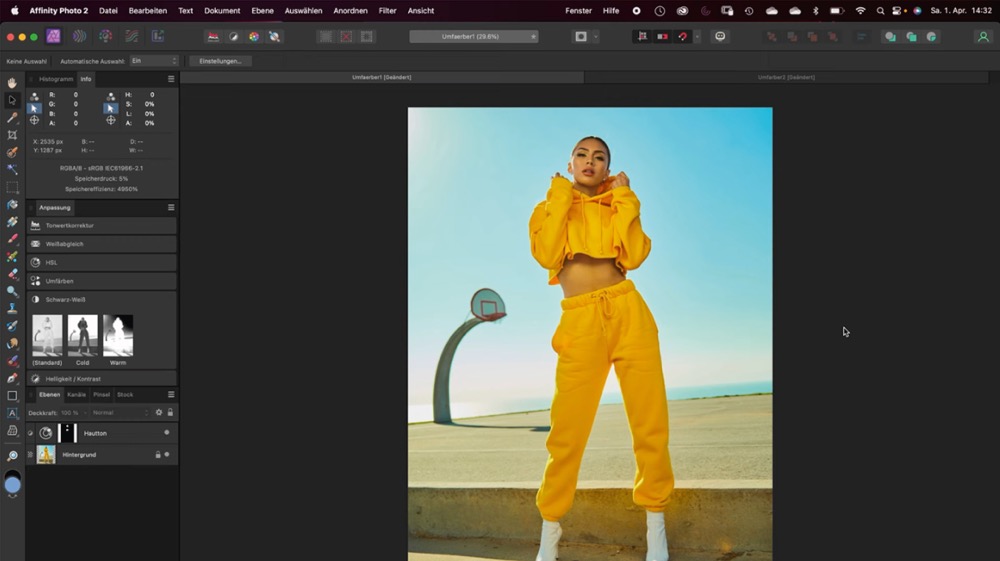This screenshot has width=1000, height=561.
Task: Click the Einstellungen... button
Action: coord(220,61)
